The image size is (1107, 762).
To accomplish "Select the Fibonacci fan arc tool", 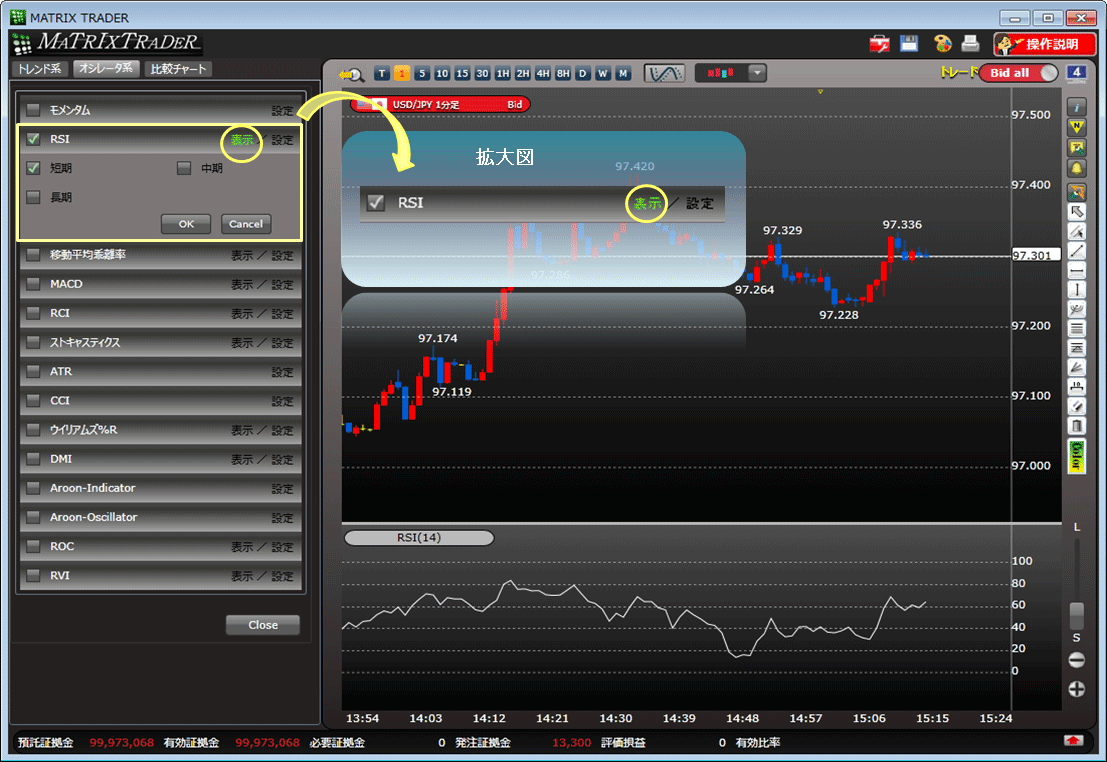I will click(x=1077, y=309).
